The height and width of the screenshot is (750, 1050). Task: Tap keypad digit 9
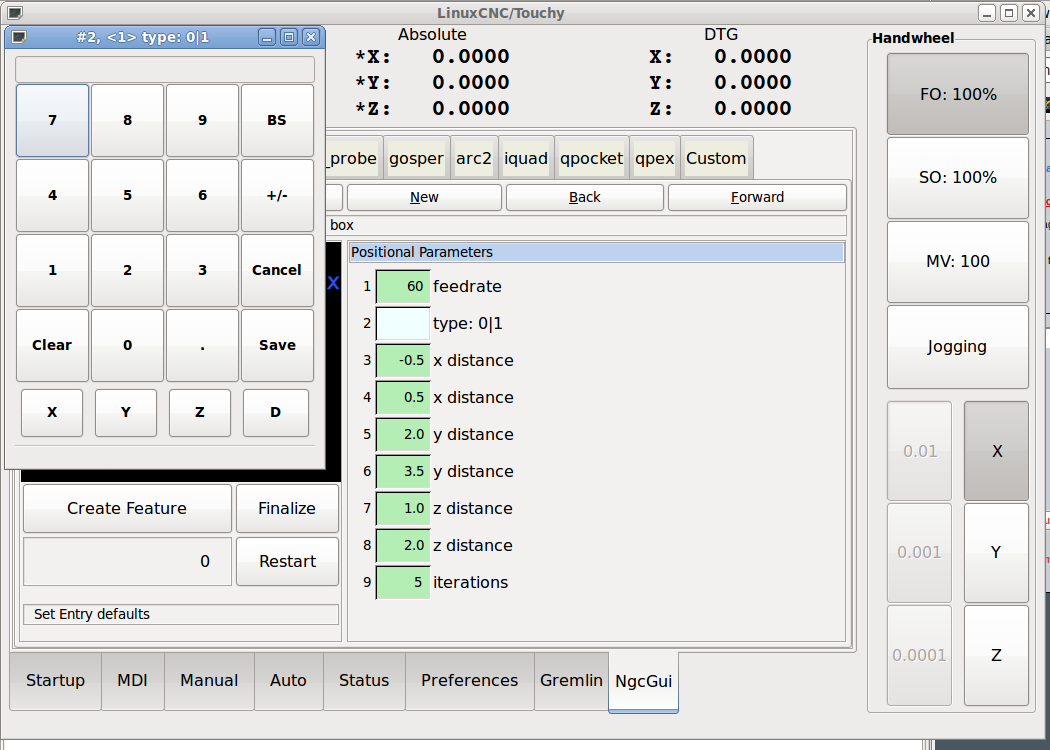coord(202,121)
